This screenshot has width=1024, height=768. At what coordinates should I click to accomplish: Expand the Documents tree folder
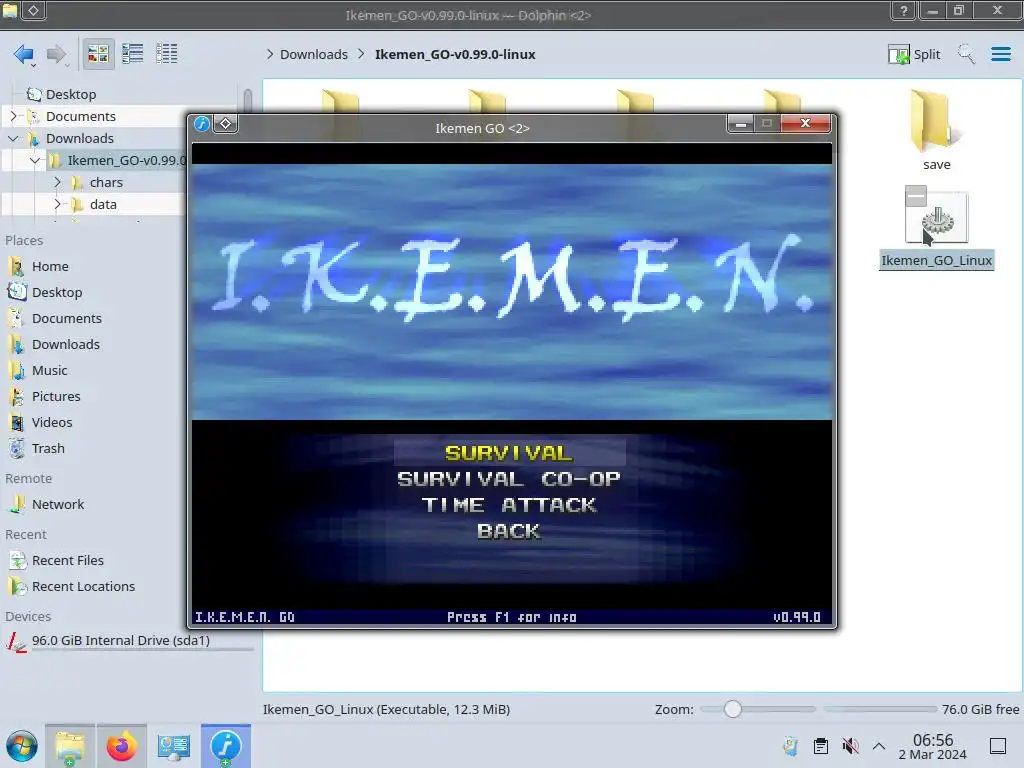13,116
